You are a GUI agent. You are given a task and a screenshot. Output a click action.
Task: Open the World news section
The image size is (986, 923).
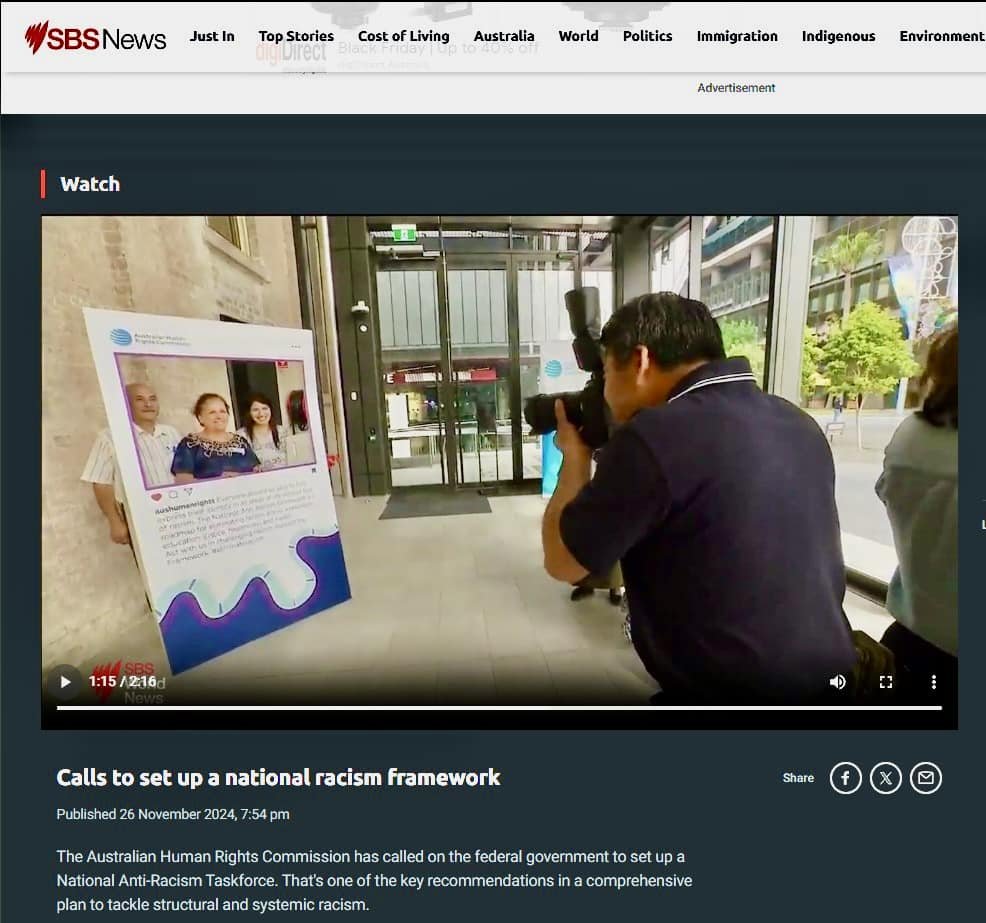(x=579, y=36)
